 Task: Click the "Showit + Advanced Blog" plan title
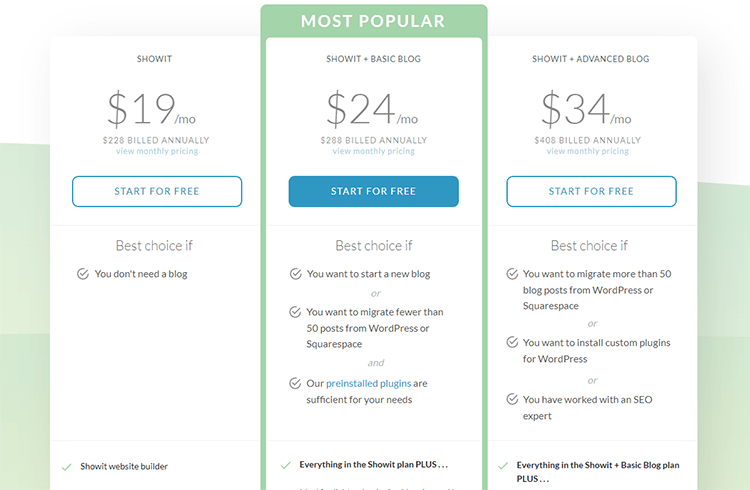pos(591,60)
